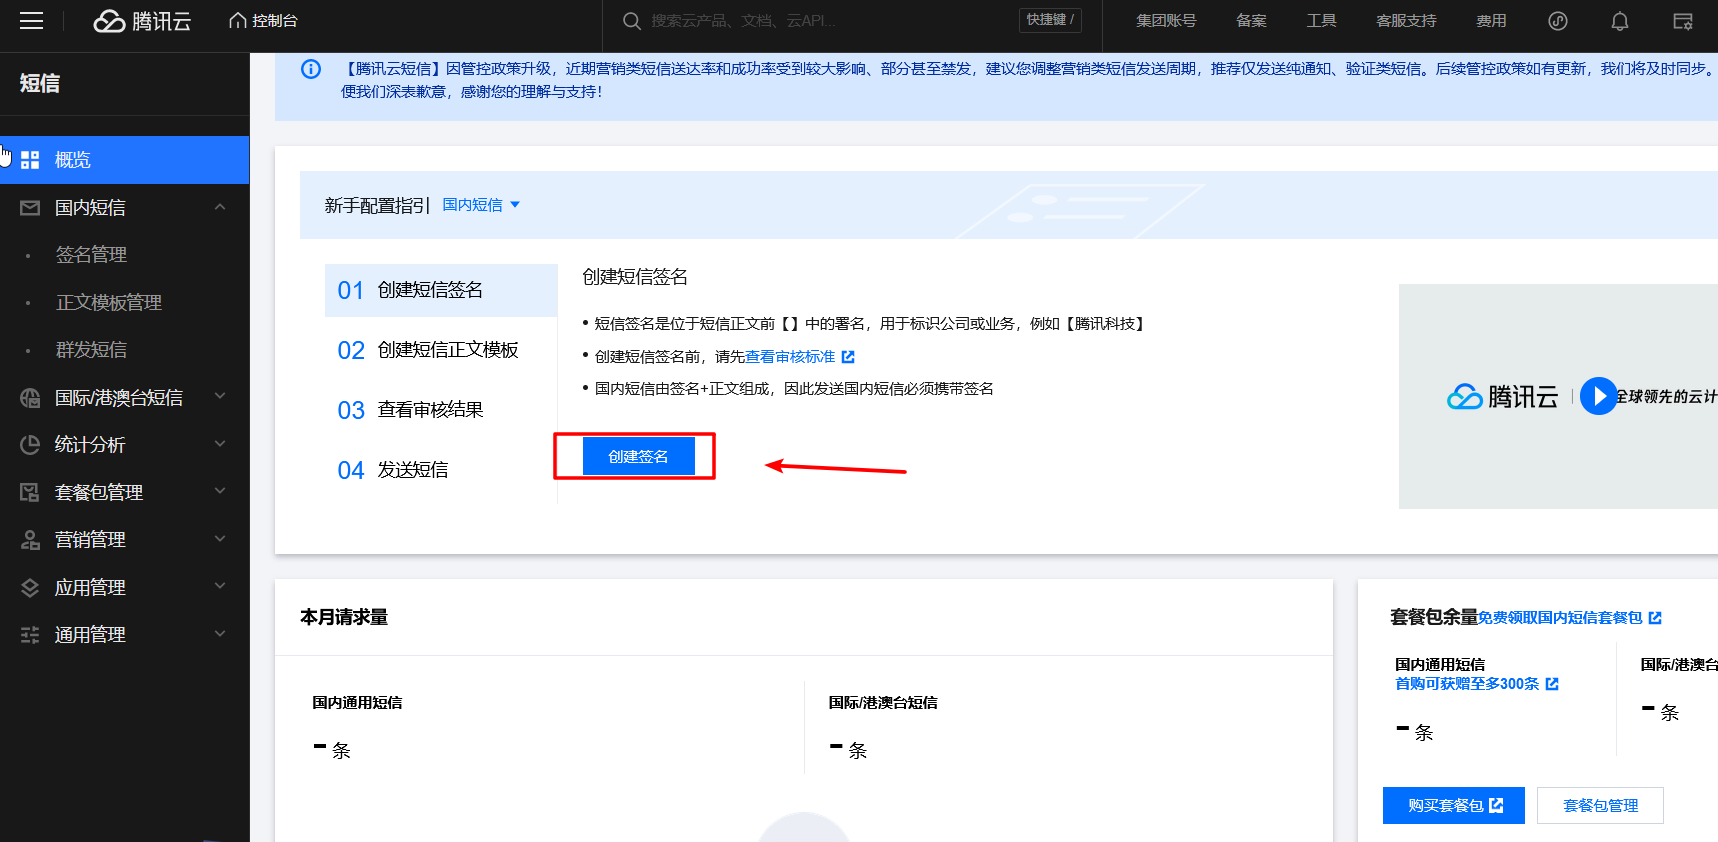Click the 短信 product title in sidebar

(40, 84)
